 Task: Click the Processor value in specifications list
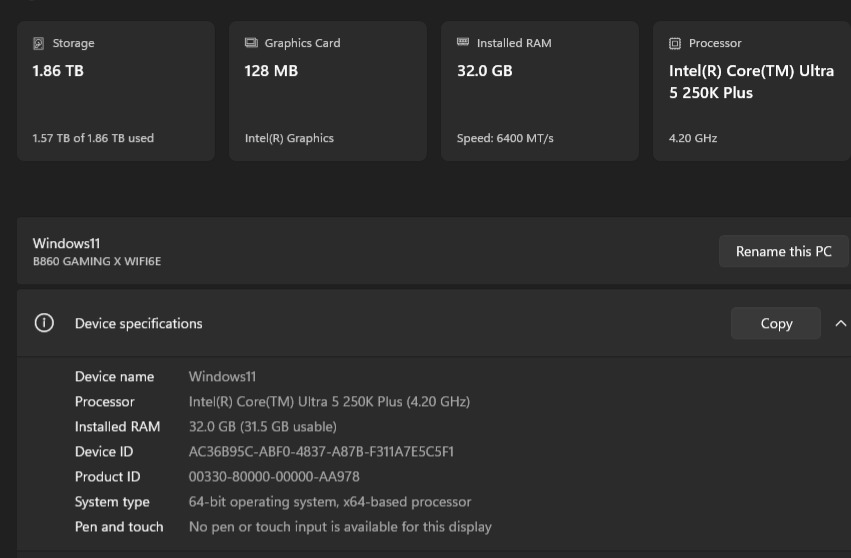(329, 402)
